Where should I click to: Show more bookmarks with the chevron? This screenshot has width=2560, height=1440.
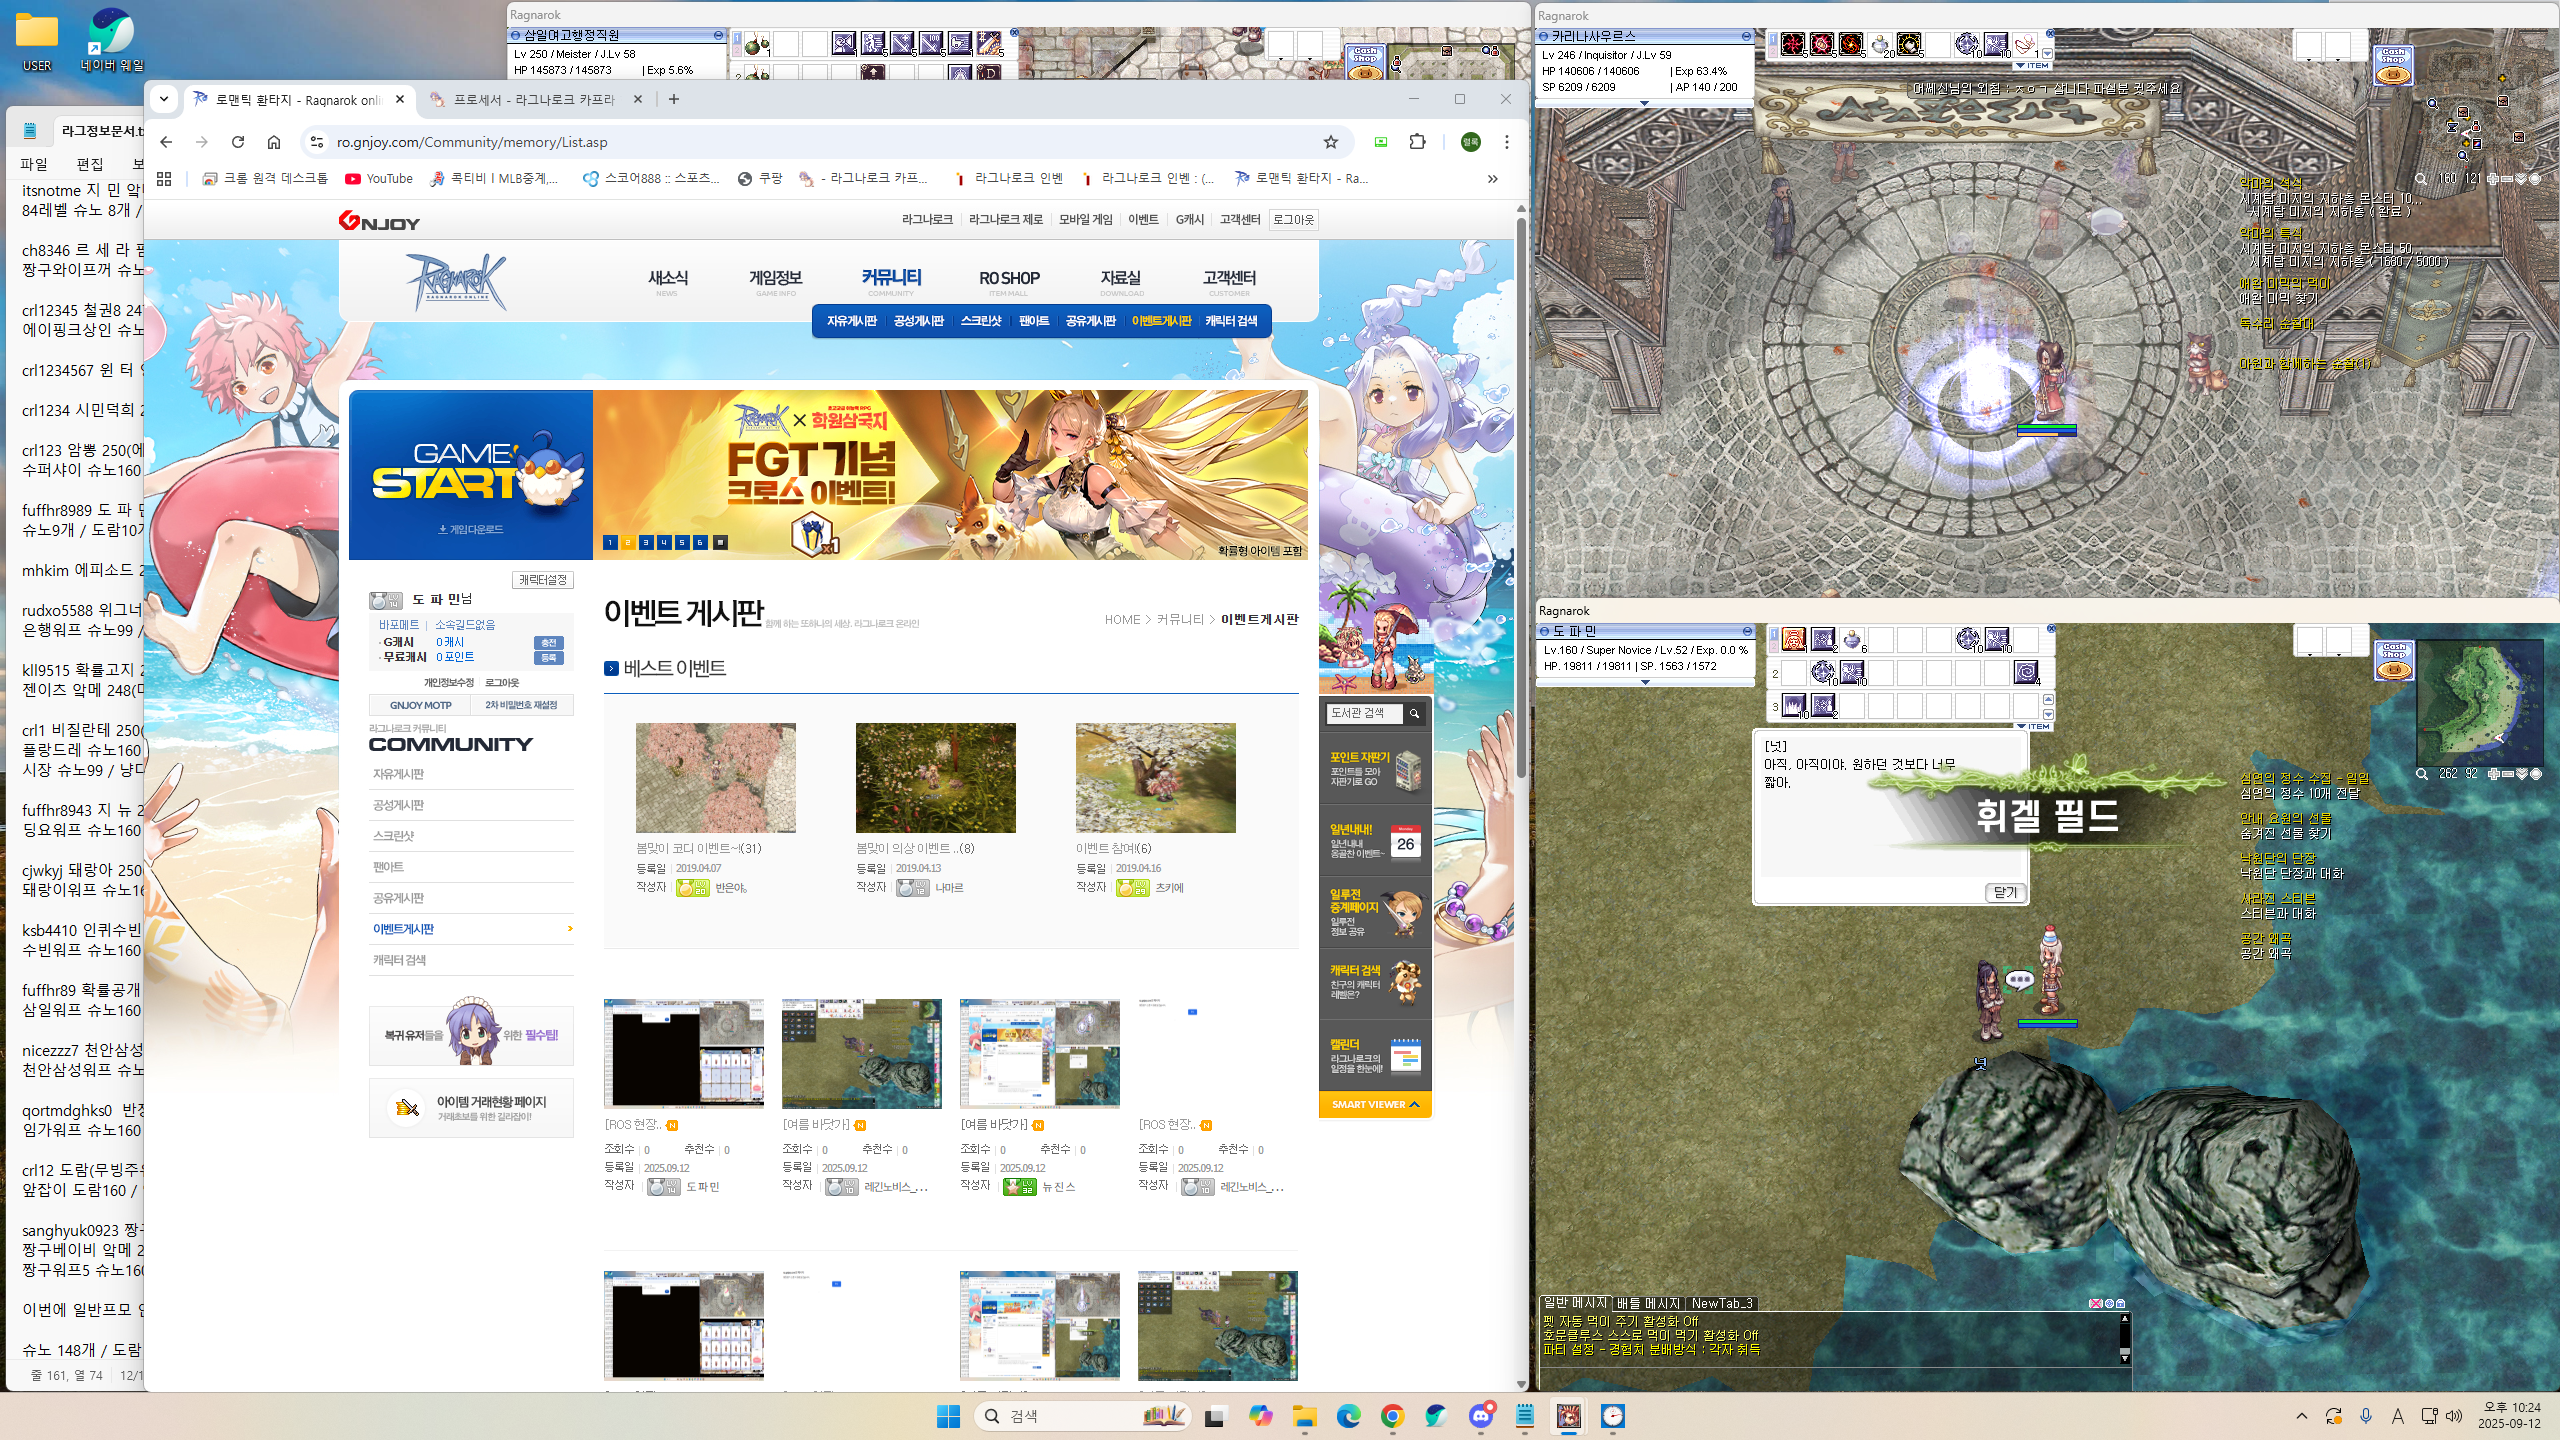(1492, 179)
